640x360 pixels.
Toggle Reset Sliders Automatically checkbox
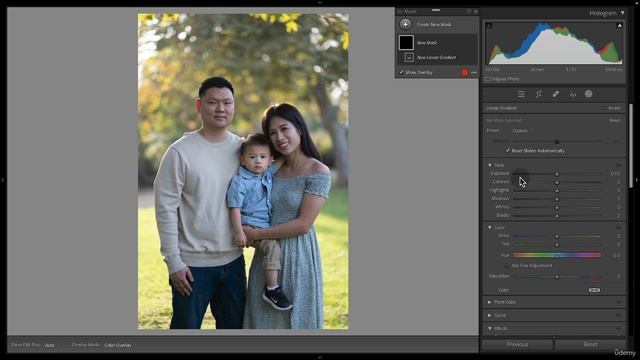point(508,151)
